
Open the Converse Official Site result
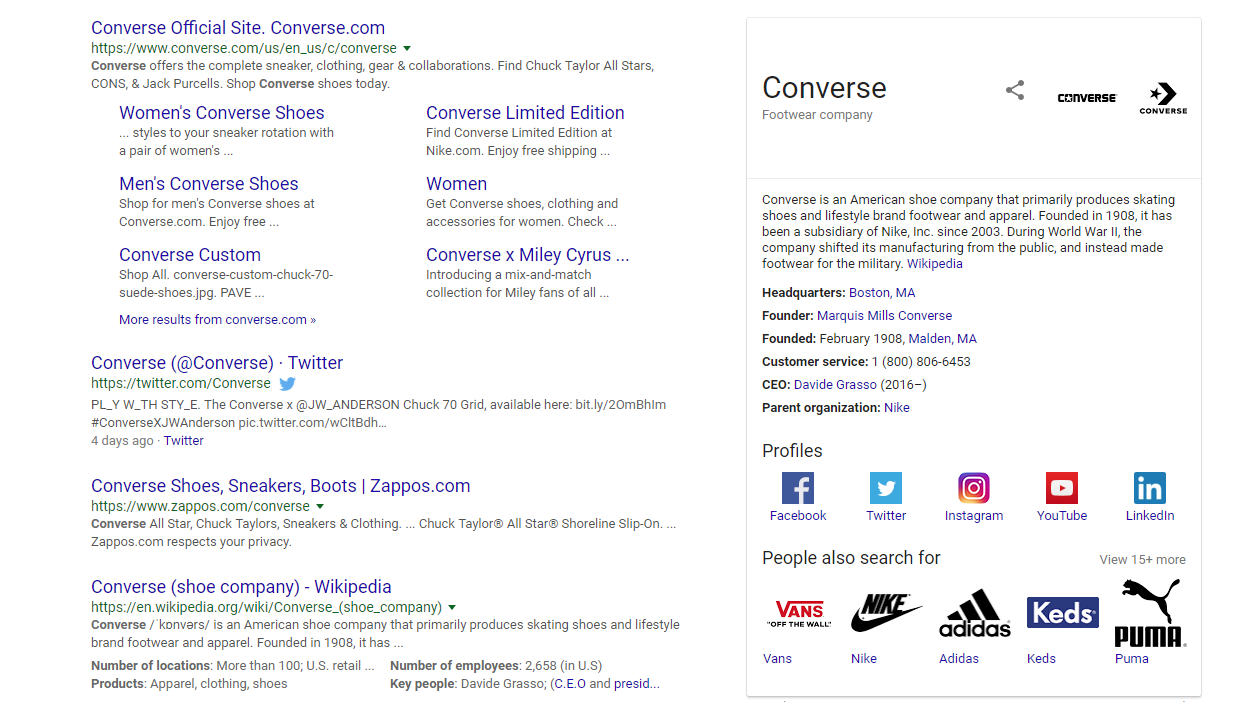pos(238,28)
